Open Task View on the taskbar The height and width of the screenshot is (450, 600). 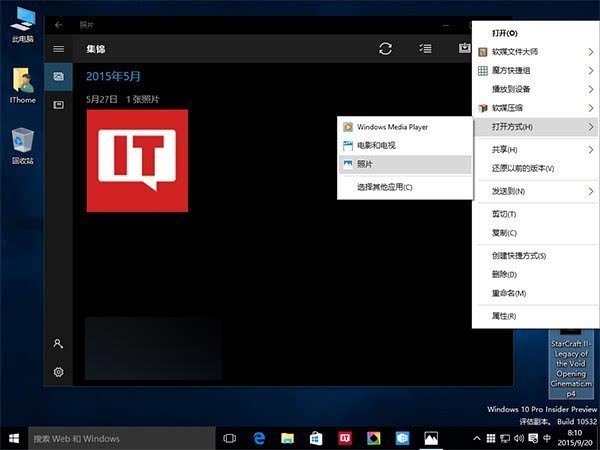click(x=230, y=438)
